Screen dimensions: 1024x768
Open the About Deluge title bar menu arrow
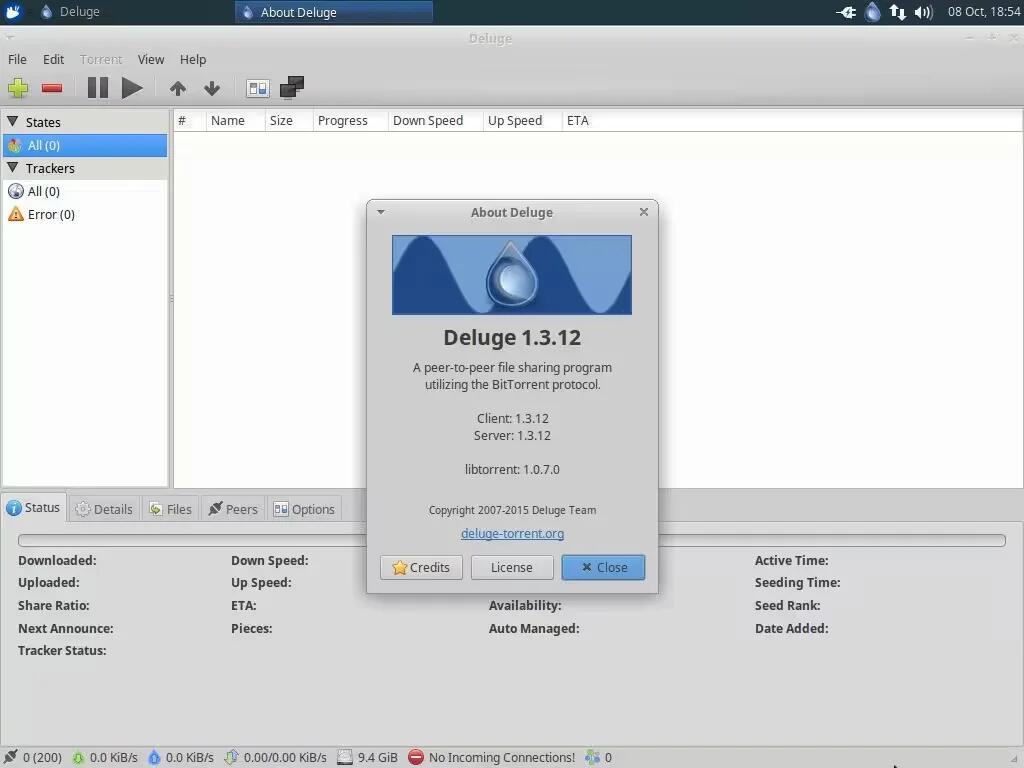381,212
